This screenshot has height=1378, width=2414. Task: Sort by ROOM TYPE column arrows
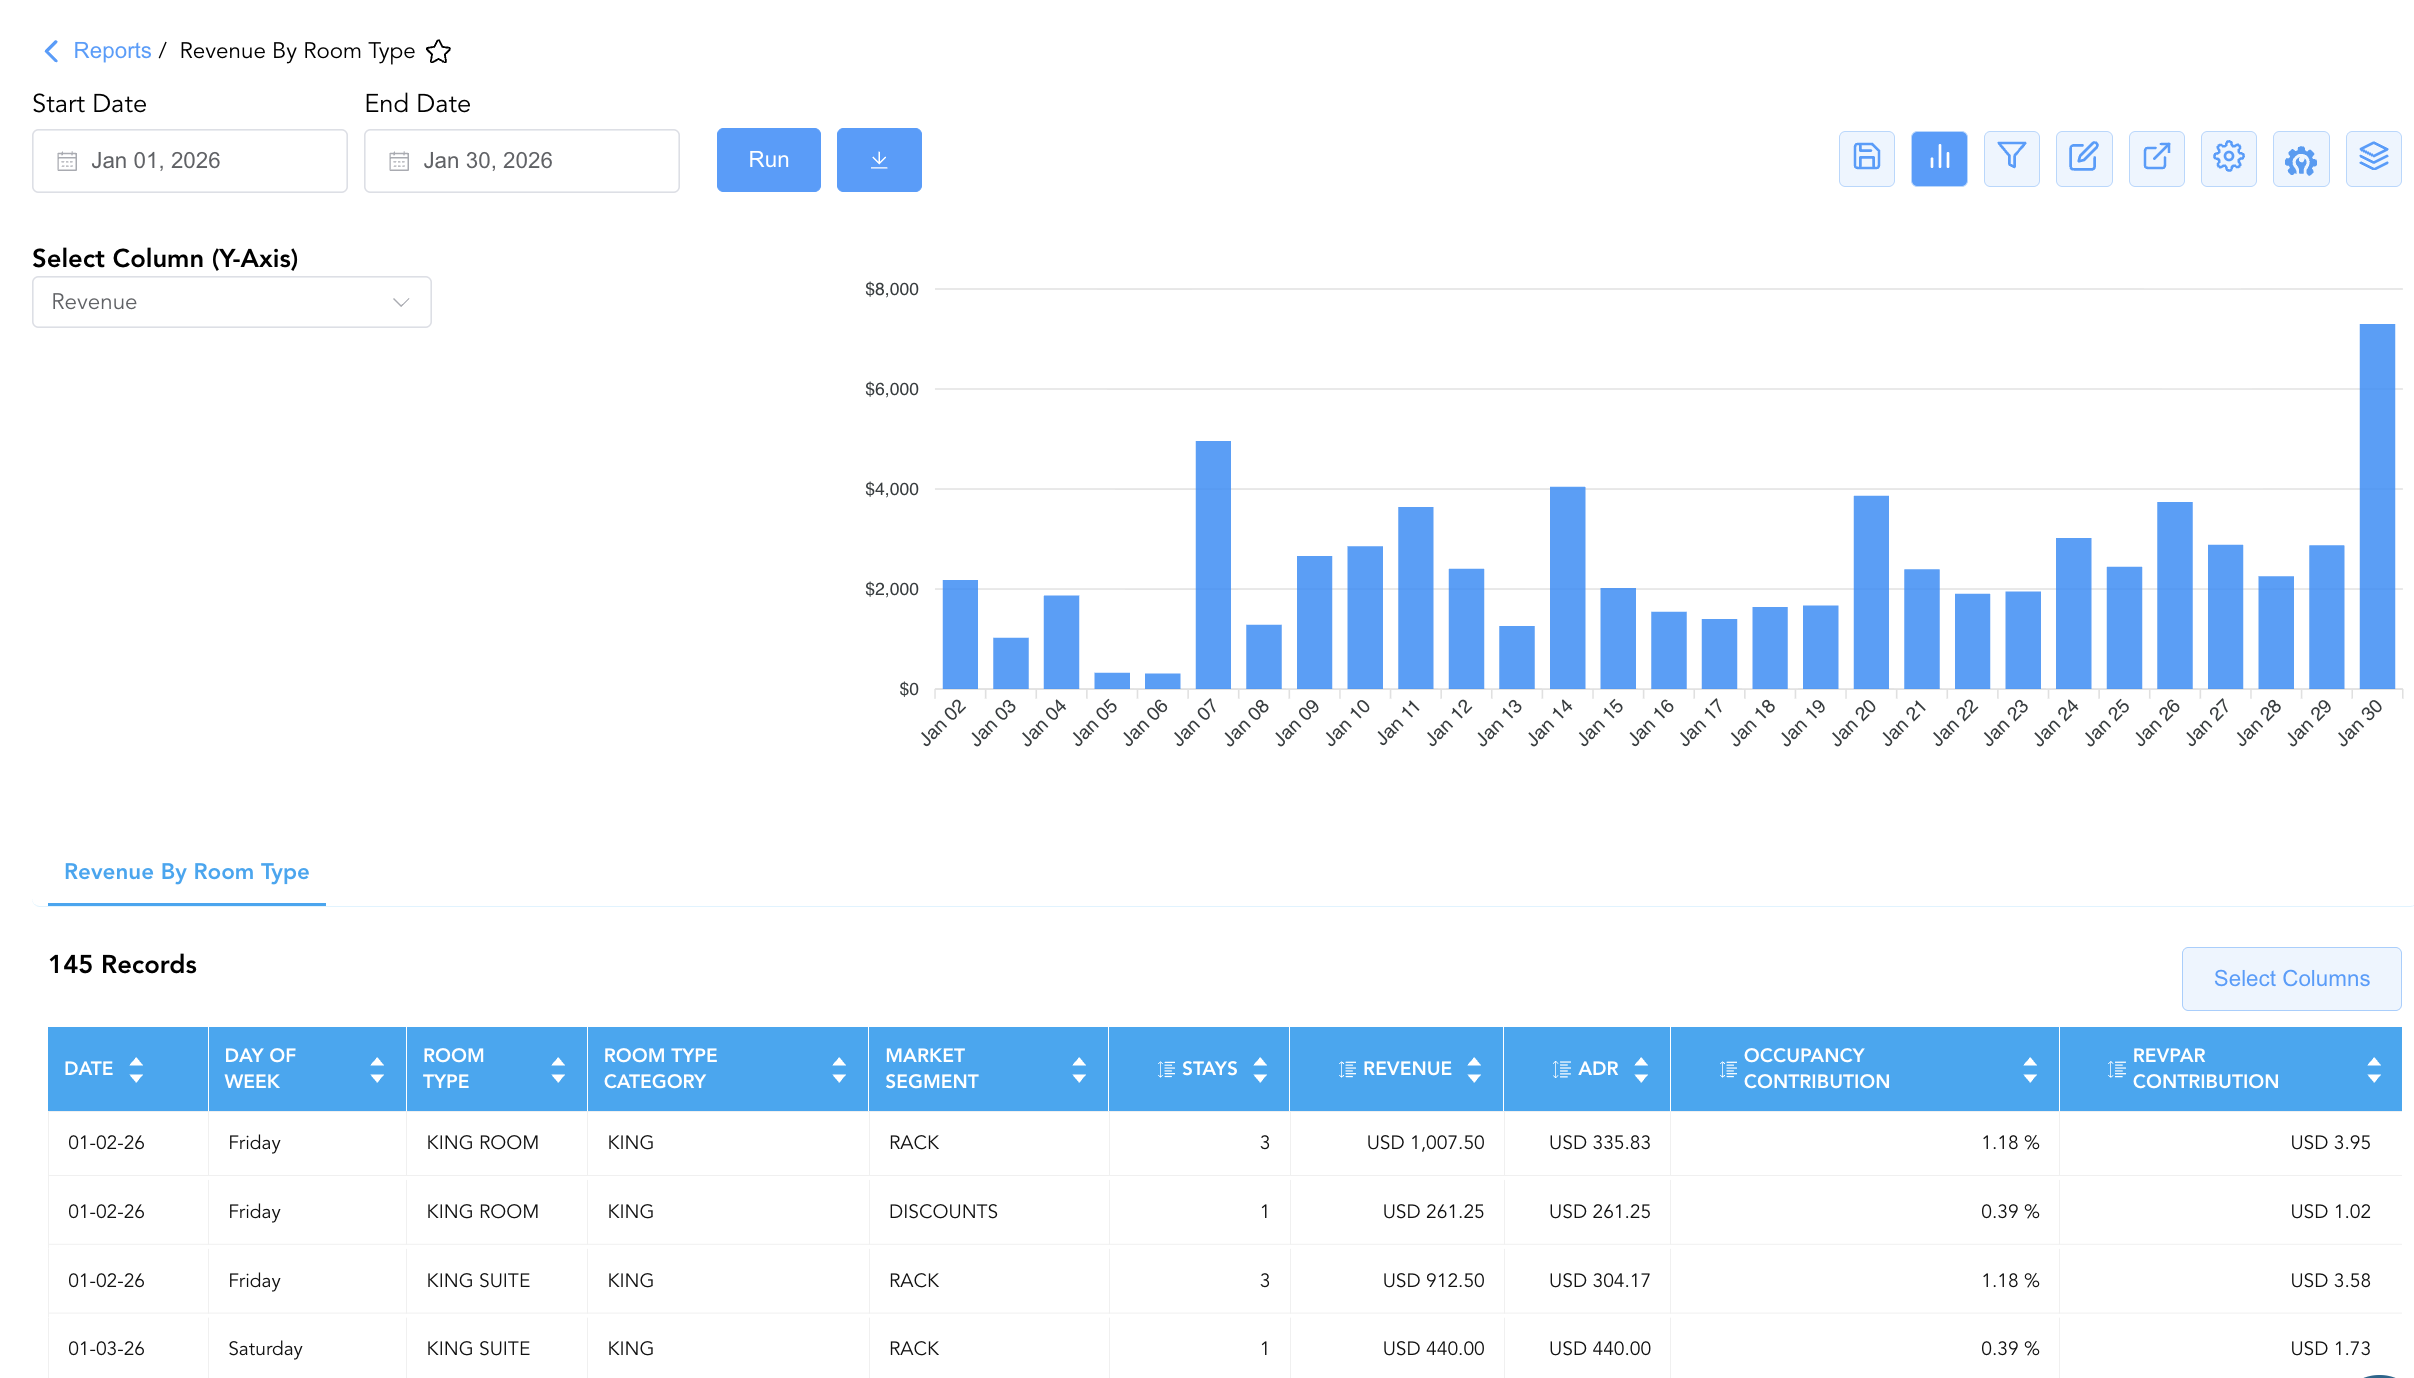point(558,1069)
